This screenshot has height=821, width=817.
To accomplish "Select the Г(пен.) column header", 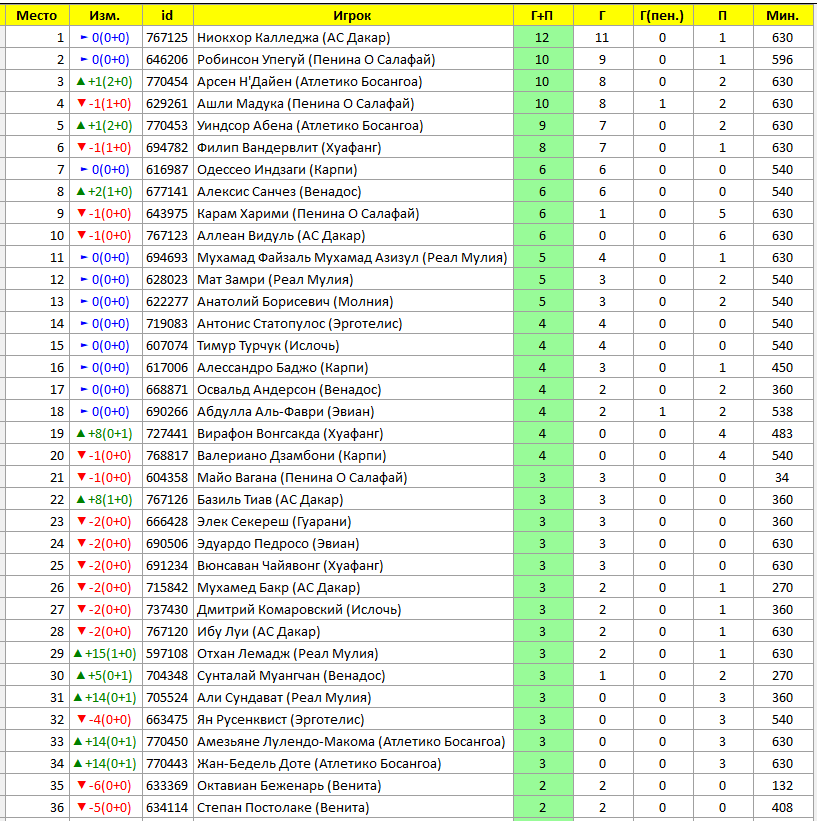I will [663, 15].
